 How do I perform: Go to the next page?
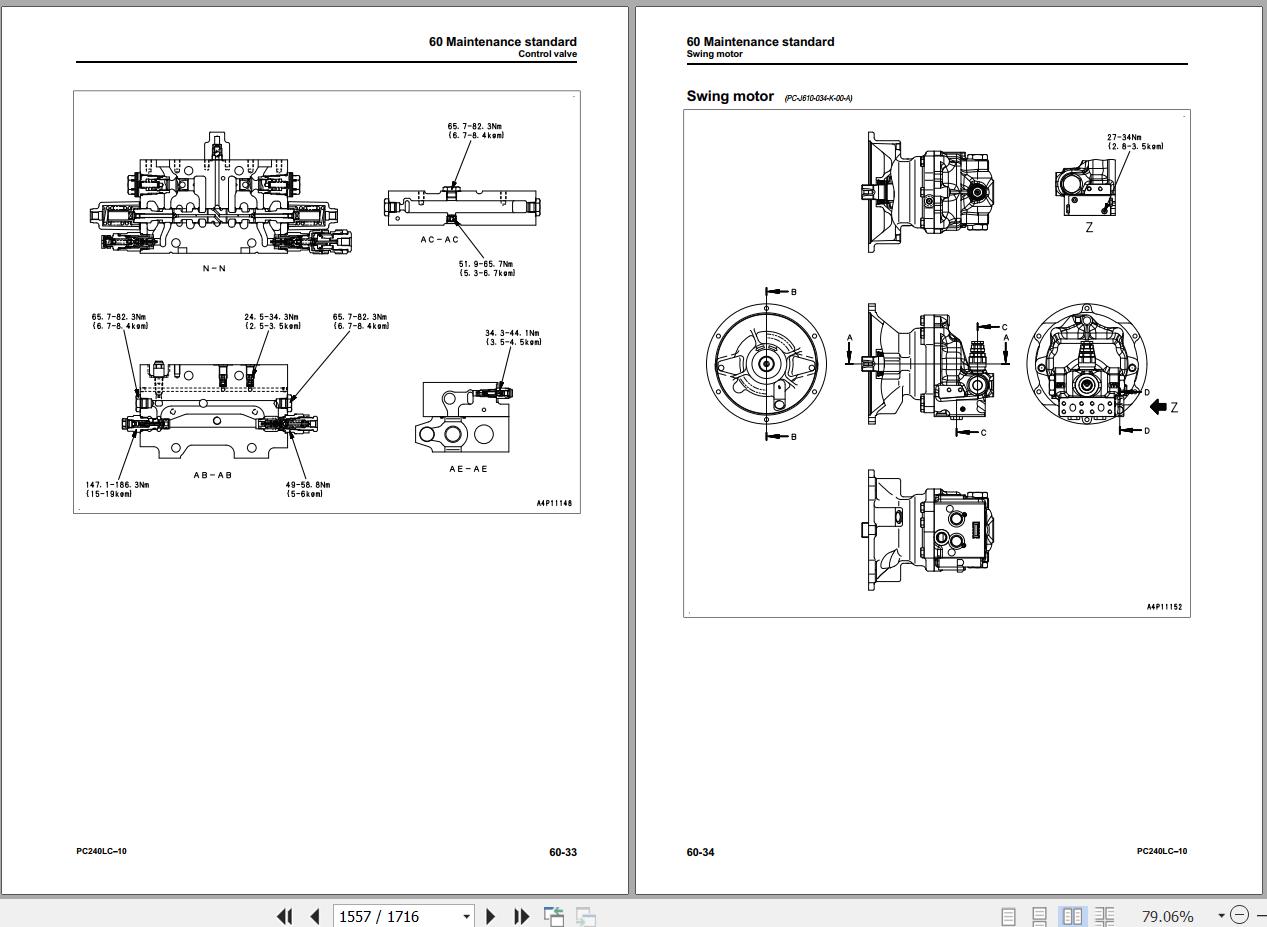click(490, 916)
